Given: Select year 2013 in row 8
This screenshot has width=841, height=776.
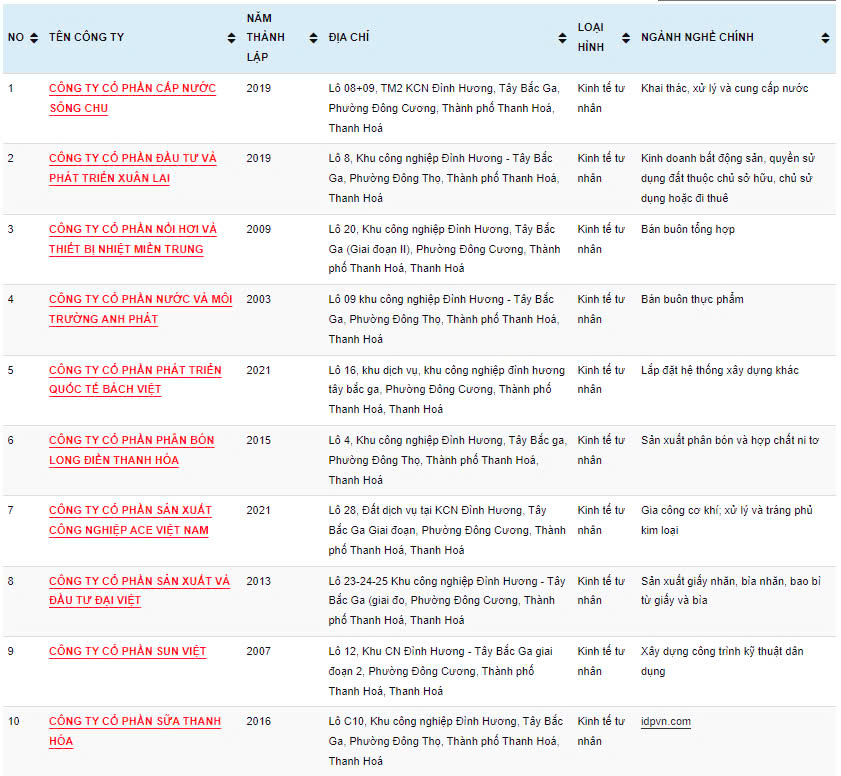Looking at the screenshot, I should coord(259,581).
